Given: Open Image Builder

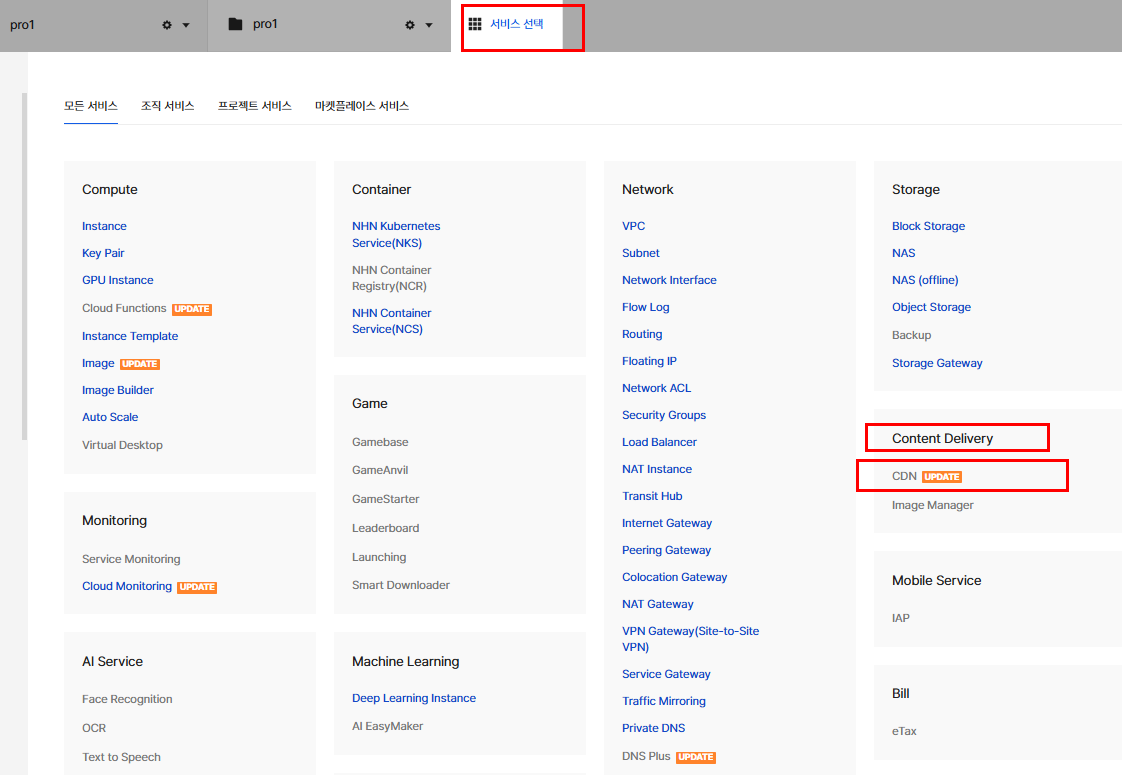Looking at the screenshot, I should click(x=118, y=391).
